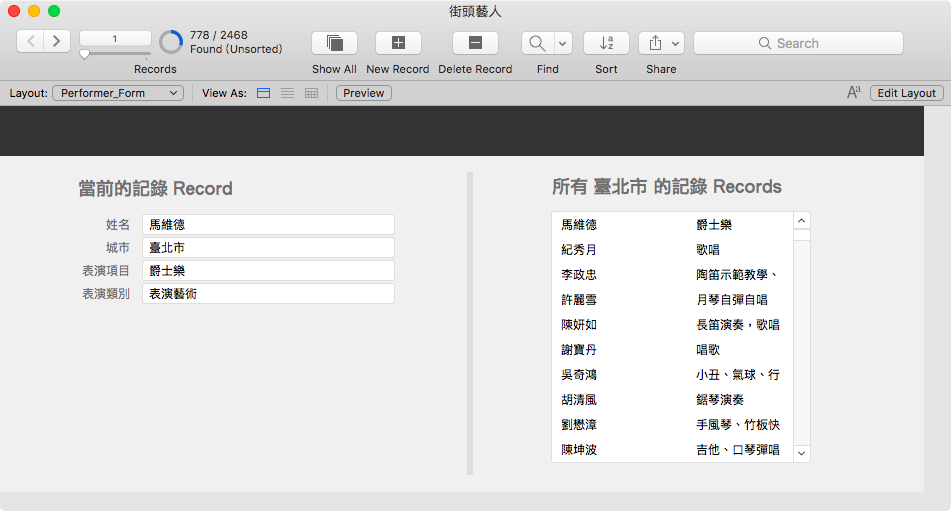Click the yellow minimize window button
The height and width of the screenshot is (511, 951).
pos(34,11)
